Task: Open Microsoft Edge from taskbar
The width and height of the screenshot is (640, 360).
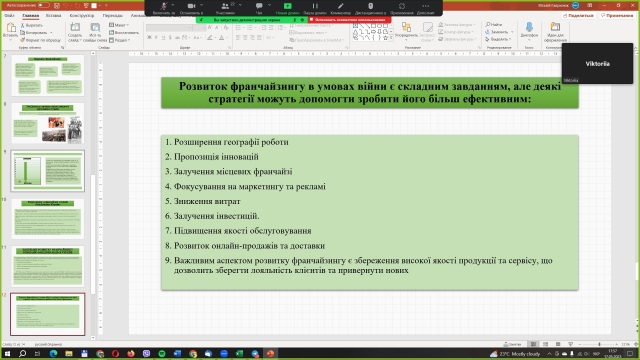Action: 53,353
